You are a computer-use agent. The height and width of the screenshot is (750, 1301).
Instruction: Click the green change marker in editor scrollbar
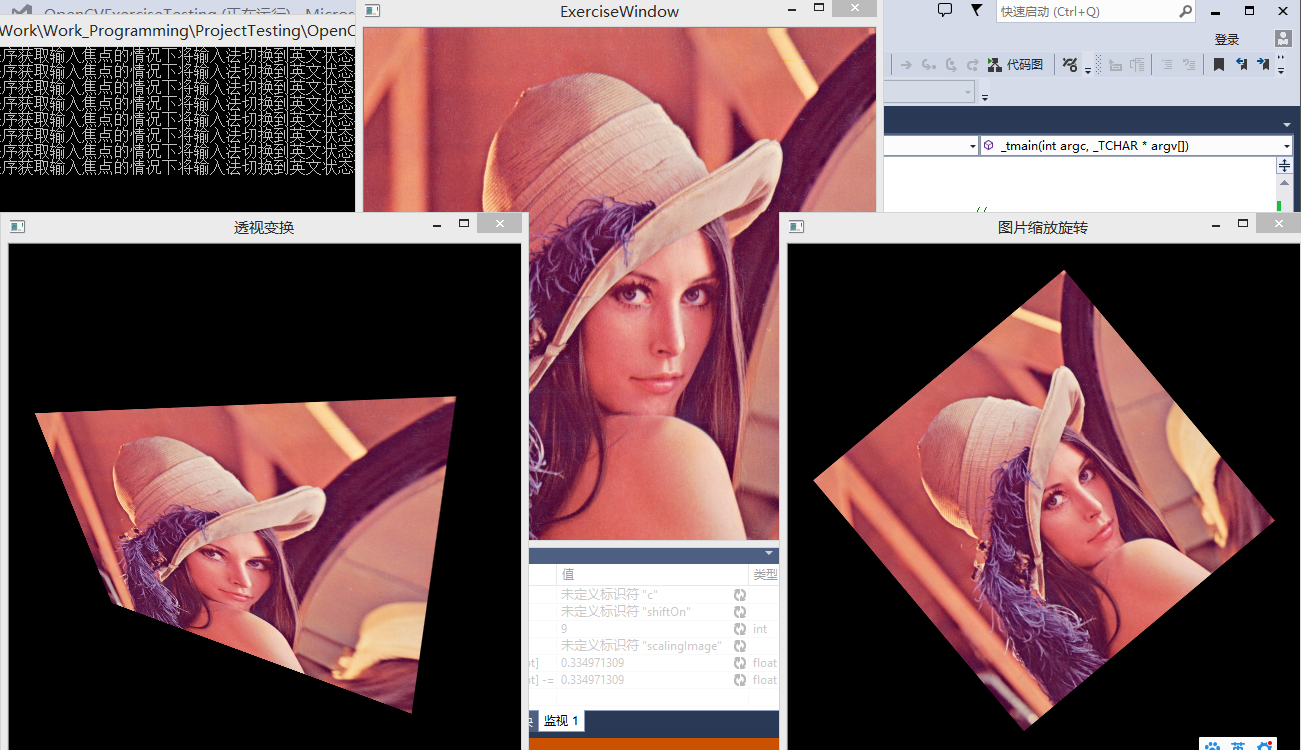(x=1279, y=207)
